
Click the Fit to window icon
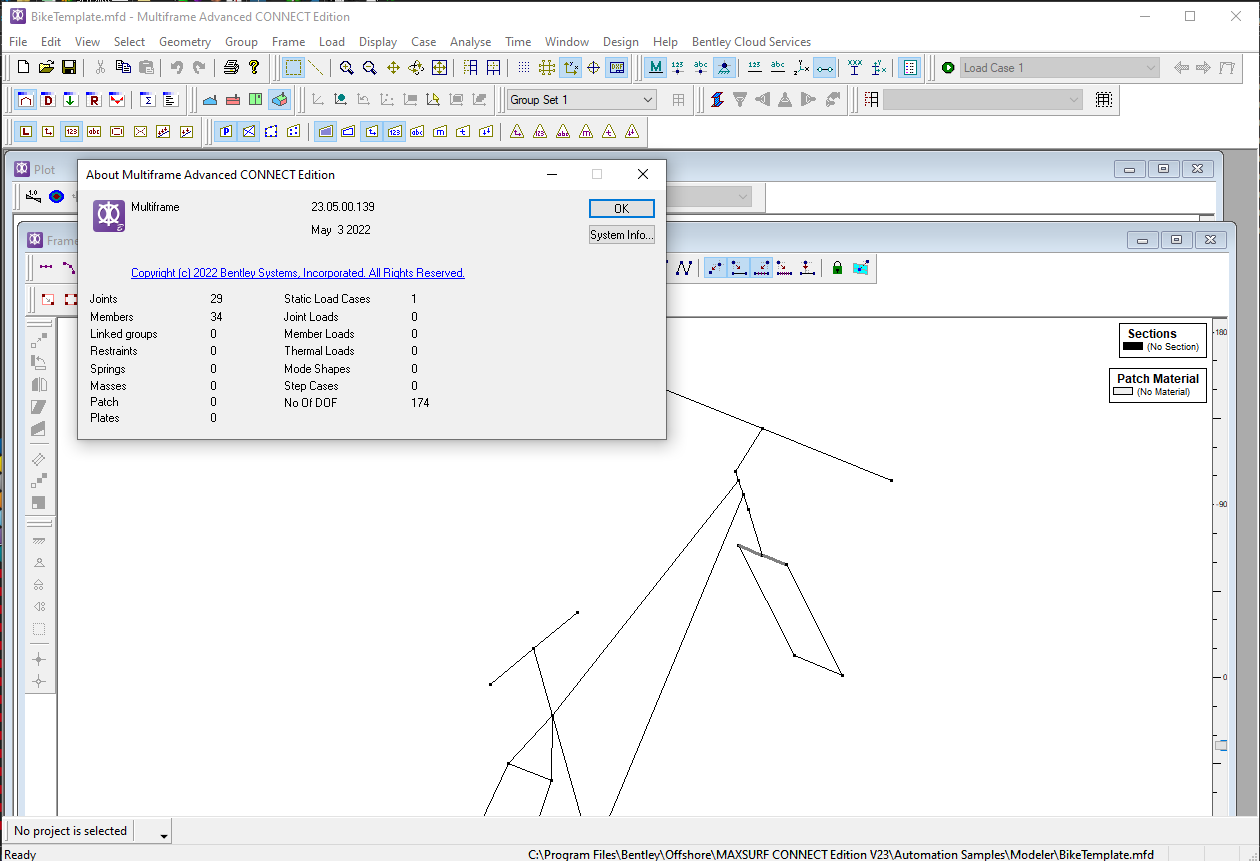tap(439, 68)
